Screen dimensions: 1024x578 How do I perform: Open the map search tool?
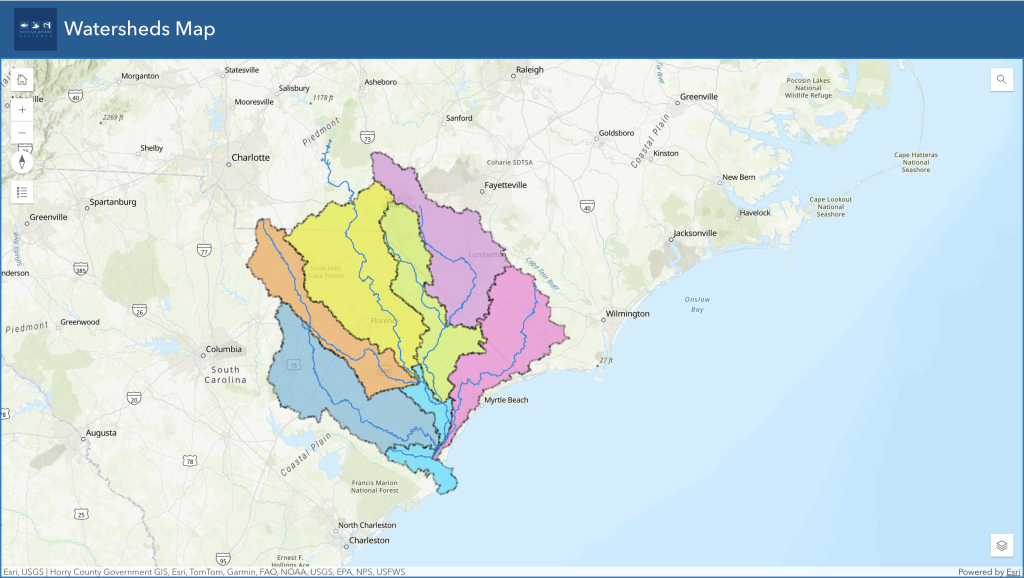1001,80
